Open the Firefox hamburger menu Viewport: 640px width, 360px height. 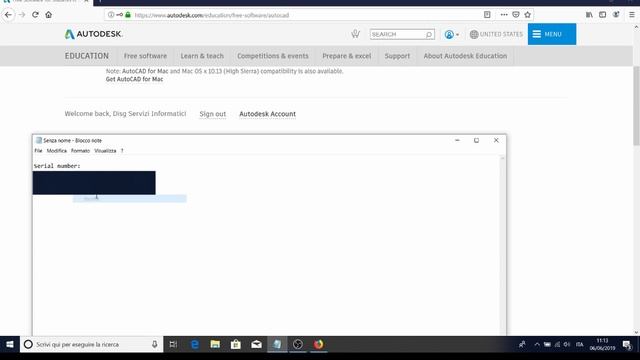pos(631,15)
